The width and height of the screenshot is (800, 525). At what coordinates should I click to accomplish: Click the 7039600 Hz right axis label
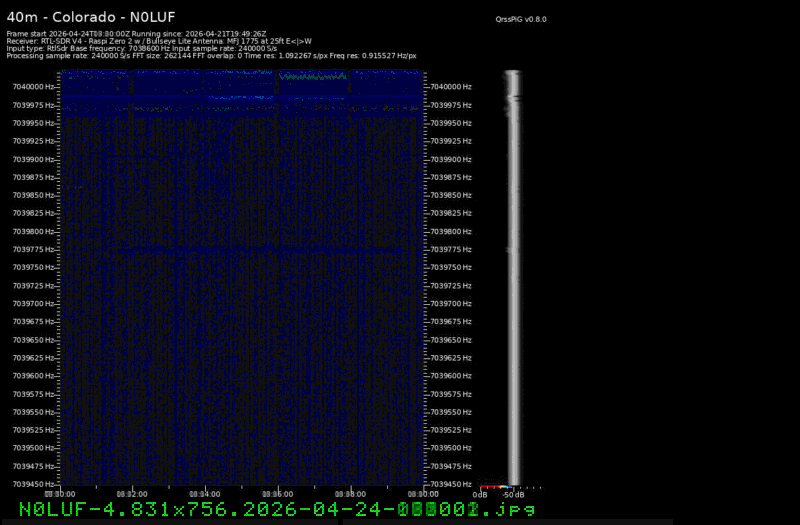(x=456, y=376)
